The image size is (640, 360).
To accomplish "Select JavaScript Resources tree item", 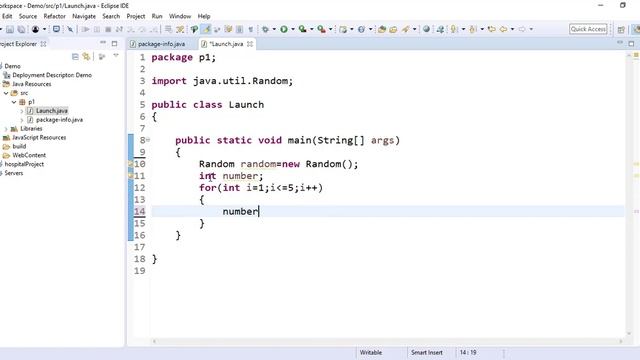I will pyautogui.click(x=39, y=138).
